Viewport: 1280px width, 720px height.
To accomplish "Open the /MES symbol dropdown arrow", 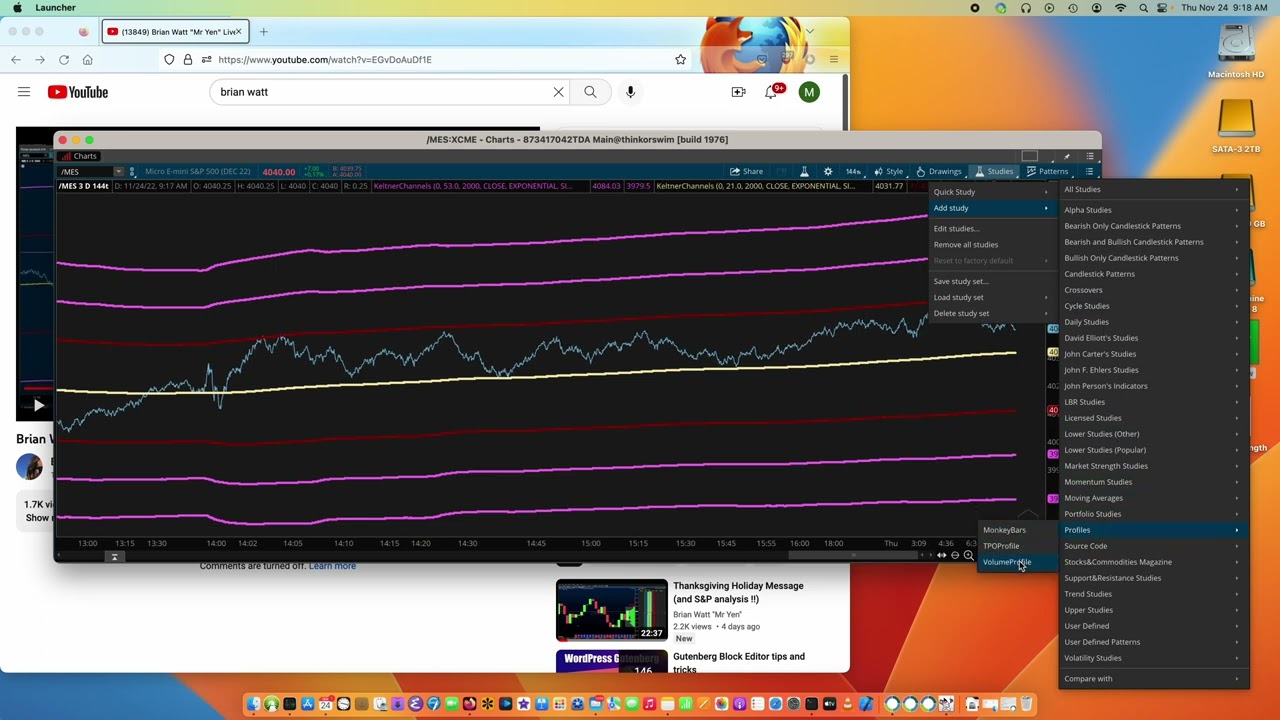I will click(x=118, y=172).
